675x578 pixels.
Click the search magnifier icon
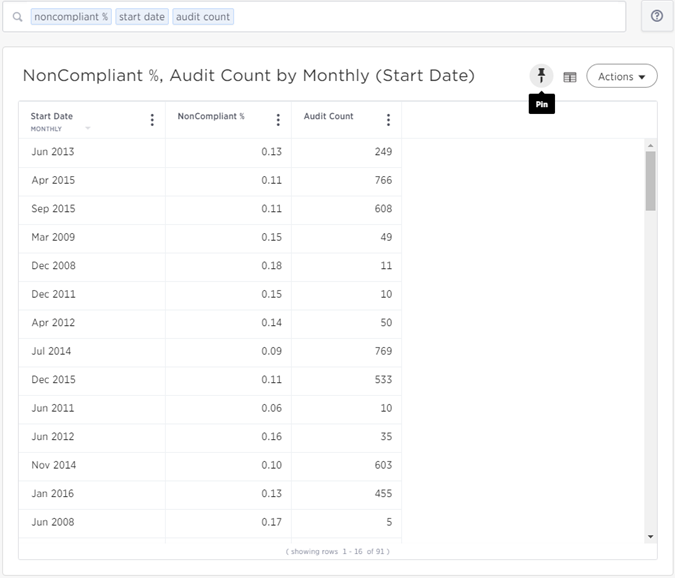pos(17,17)
